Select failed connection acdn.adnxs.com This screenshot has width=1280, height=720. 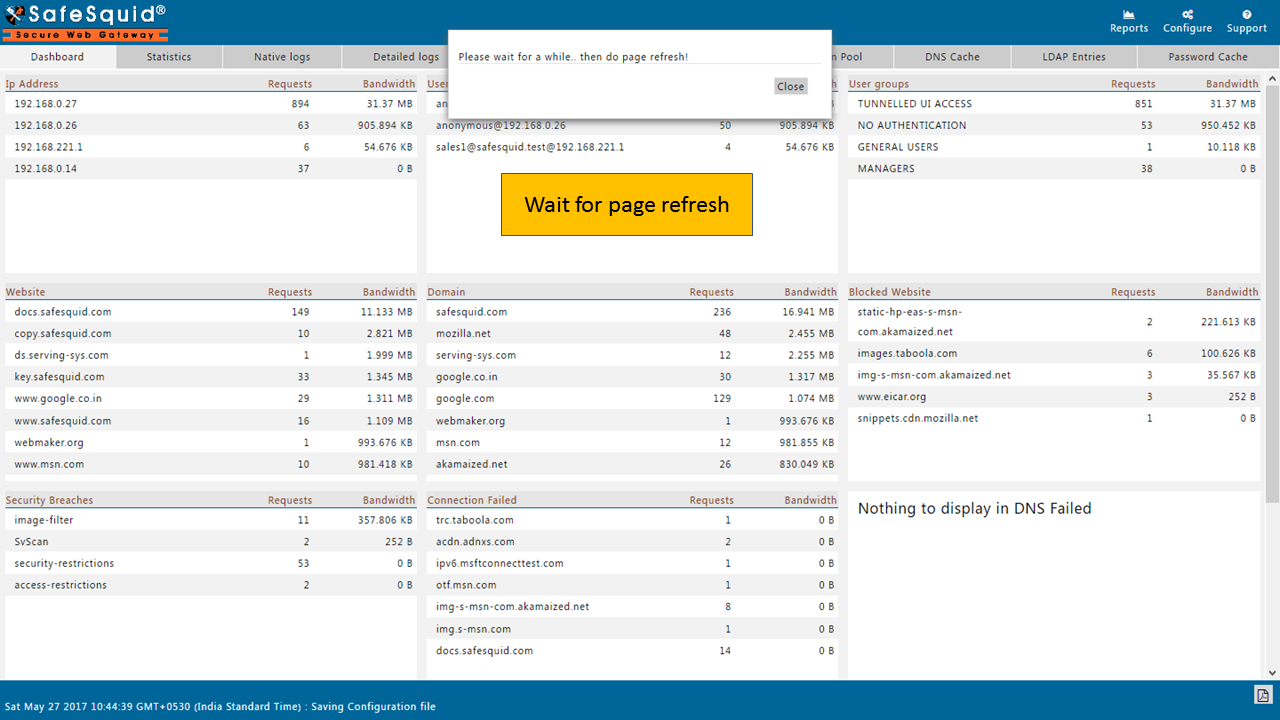[632, 542]
